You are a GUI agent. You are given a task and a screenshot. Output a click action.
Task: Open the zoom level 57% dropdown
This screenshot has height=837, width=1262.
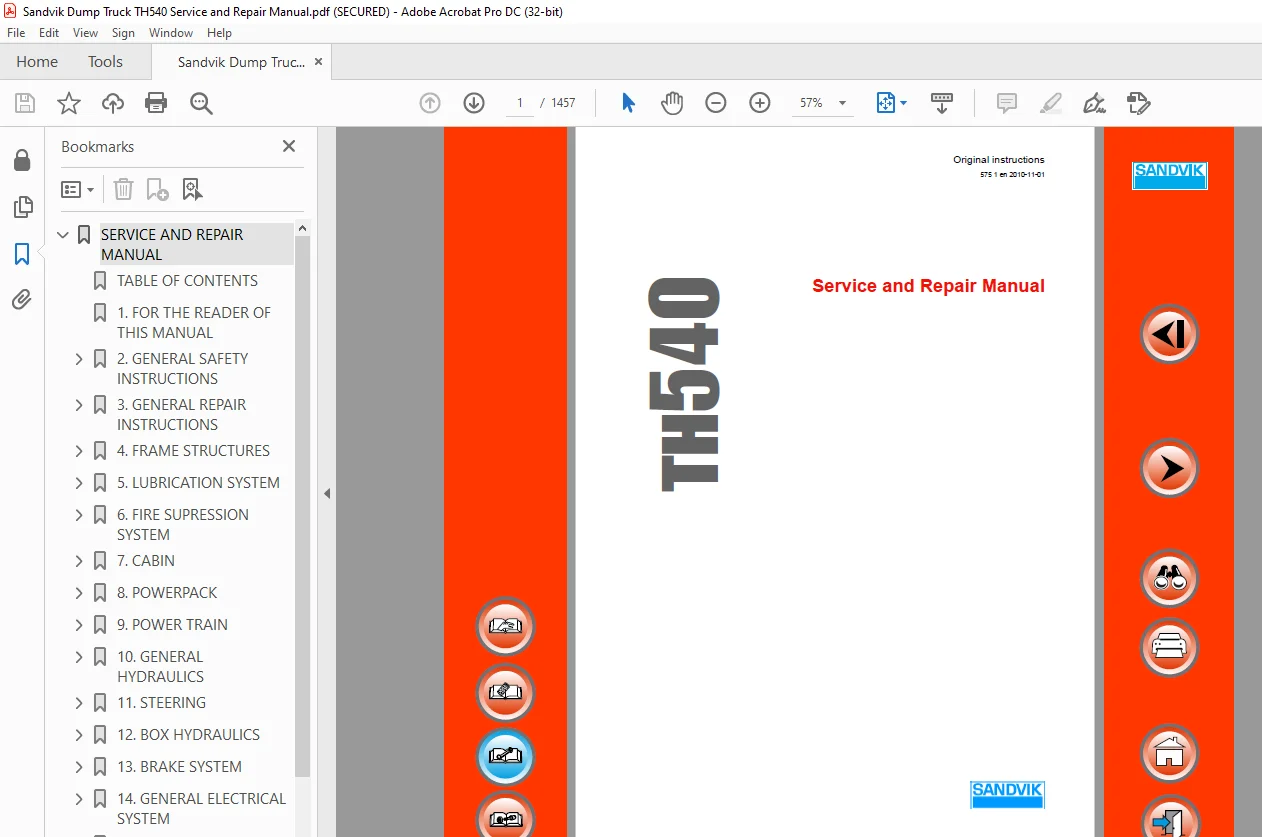[842, 103]
